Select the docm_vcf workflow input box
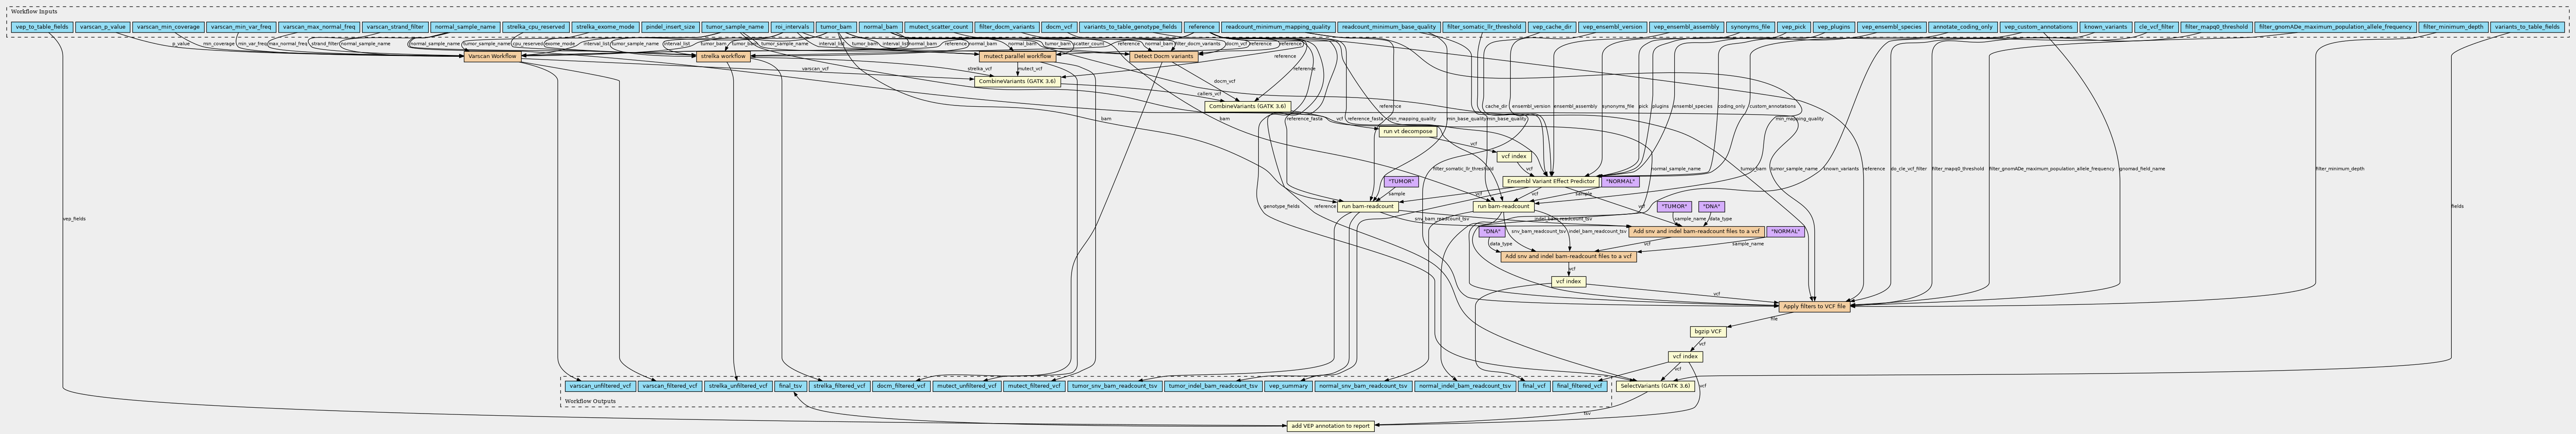 click(1059, 27)
